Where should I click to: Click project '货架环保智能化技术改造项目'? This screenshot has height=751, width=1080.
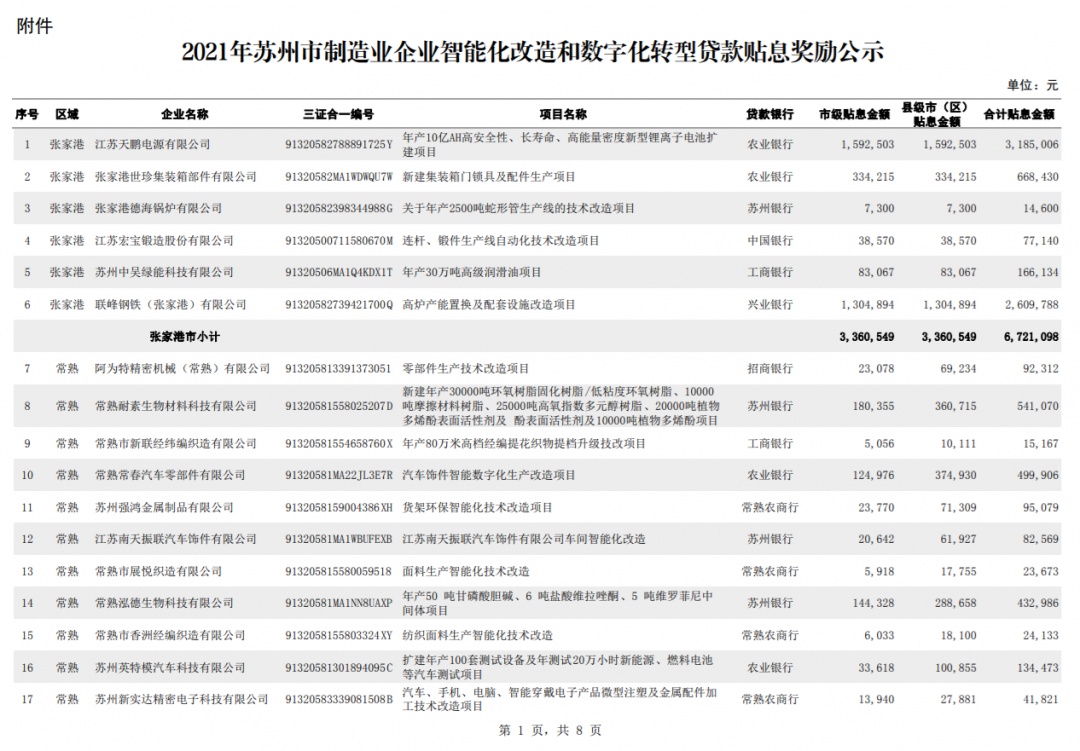click(x=477, y=508)
